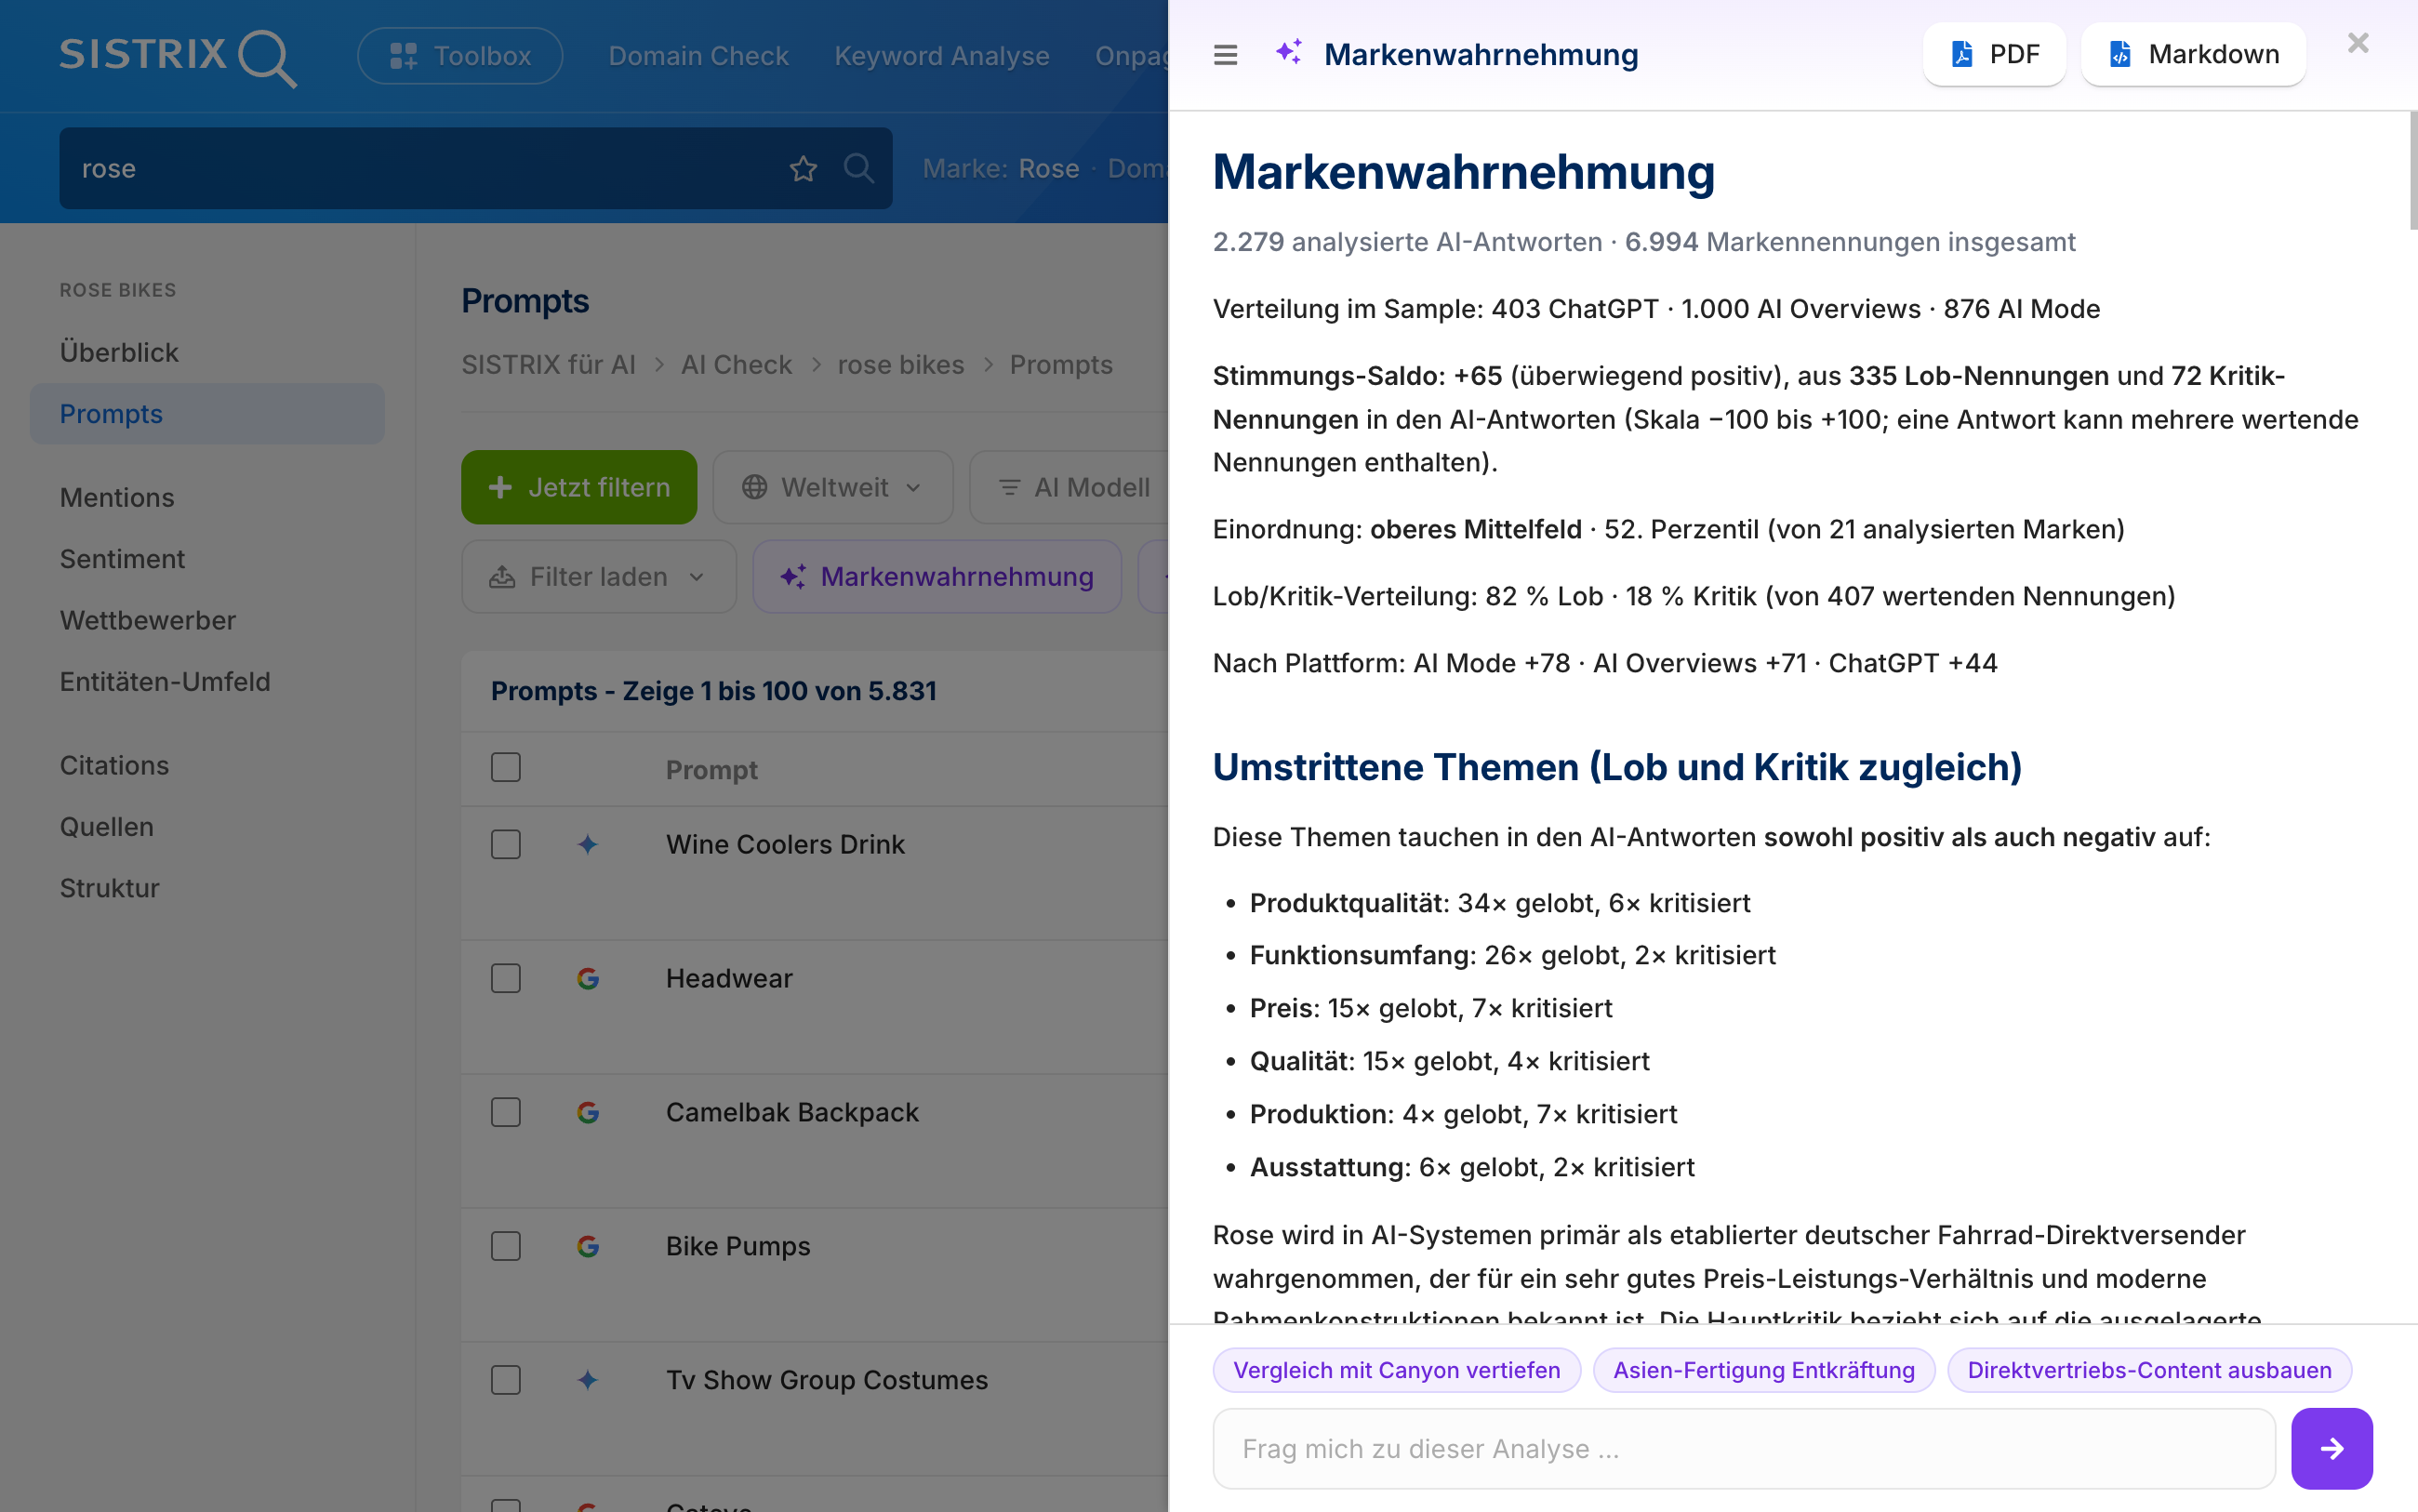This screenshot has height=1512, width=2418.
Task: Click the Produktqualität bullet item
Action: (x=1500, y=903)
